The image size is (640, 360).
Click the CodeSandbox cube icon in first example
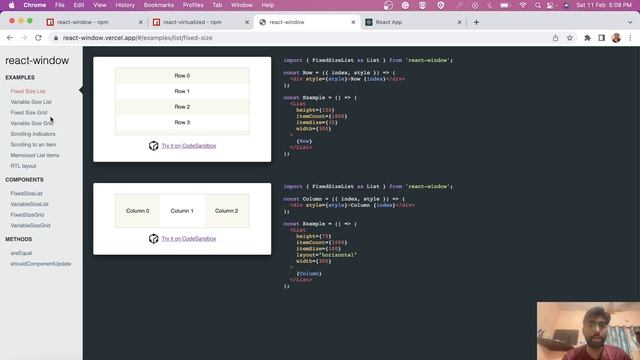(x=153, y=146)
